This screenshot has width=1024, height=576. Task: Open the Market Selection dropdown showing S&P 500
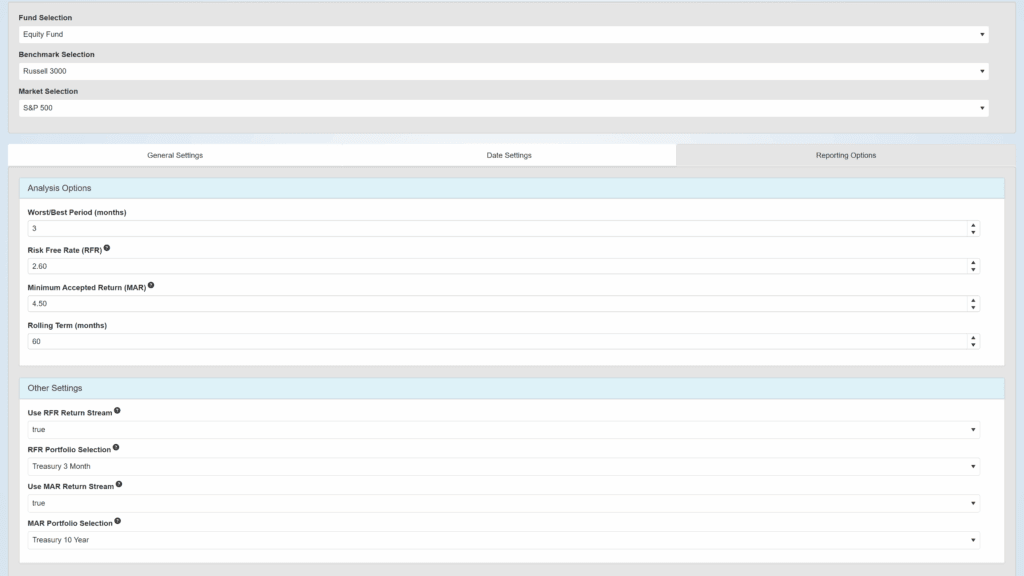point(503,108)
